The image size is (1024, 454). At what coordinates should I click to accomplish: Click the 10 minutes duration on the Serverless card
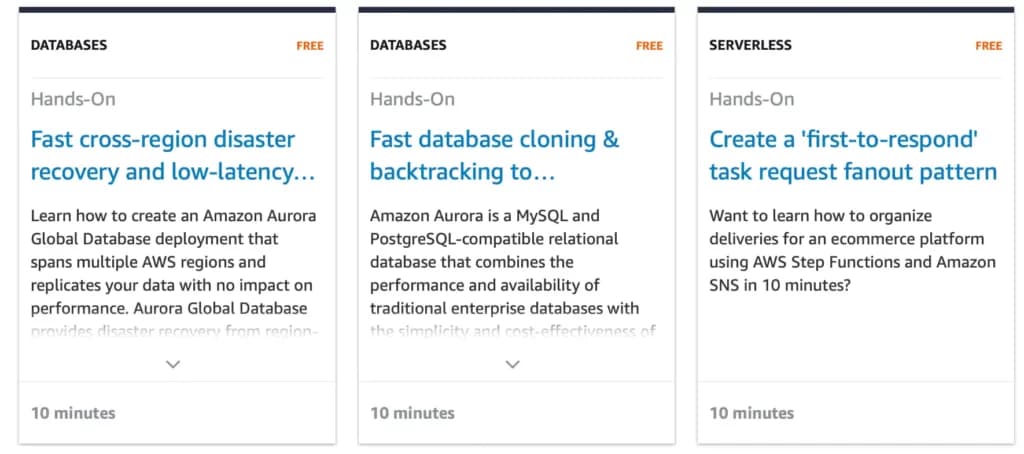752,412
